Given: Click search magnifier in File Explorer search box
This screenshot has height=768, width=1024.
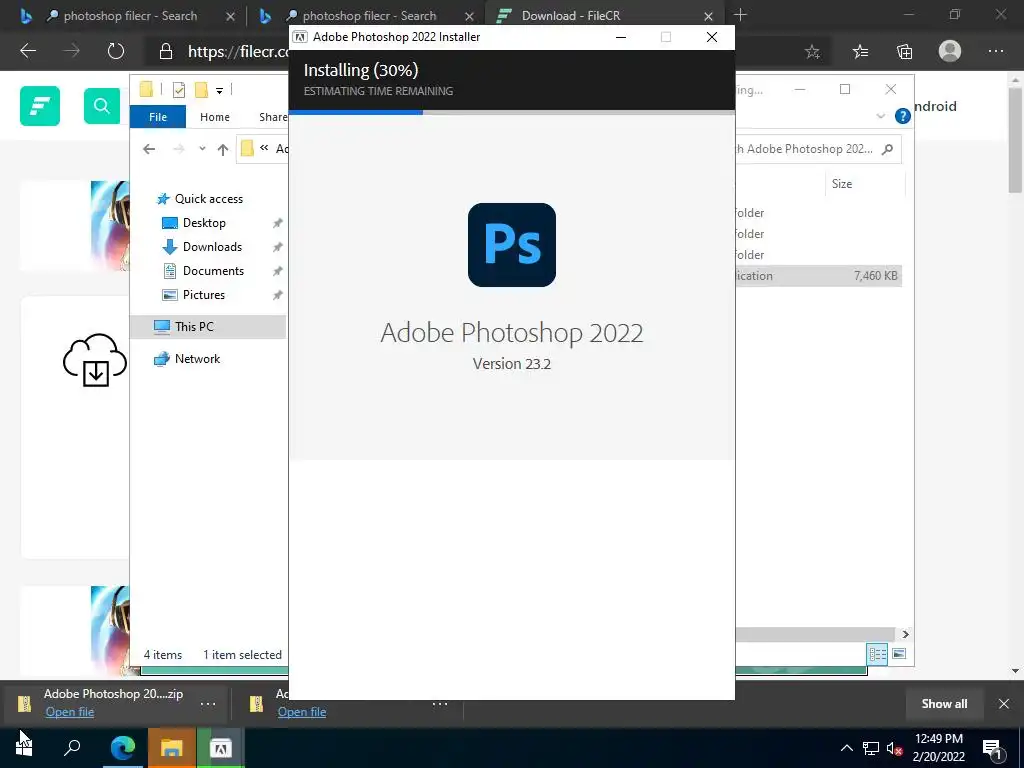Looking at the screenshot, I should (x=887, y=150).
